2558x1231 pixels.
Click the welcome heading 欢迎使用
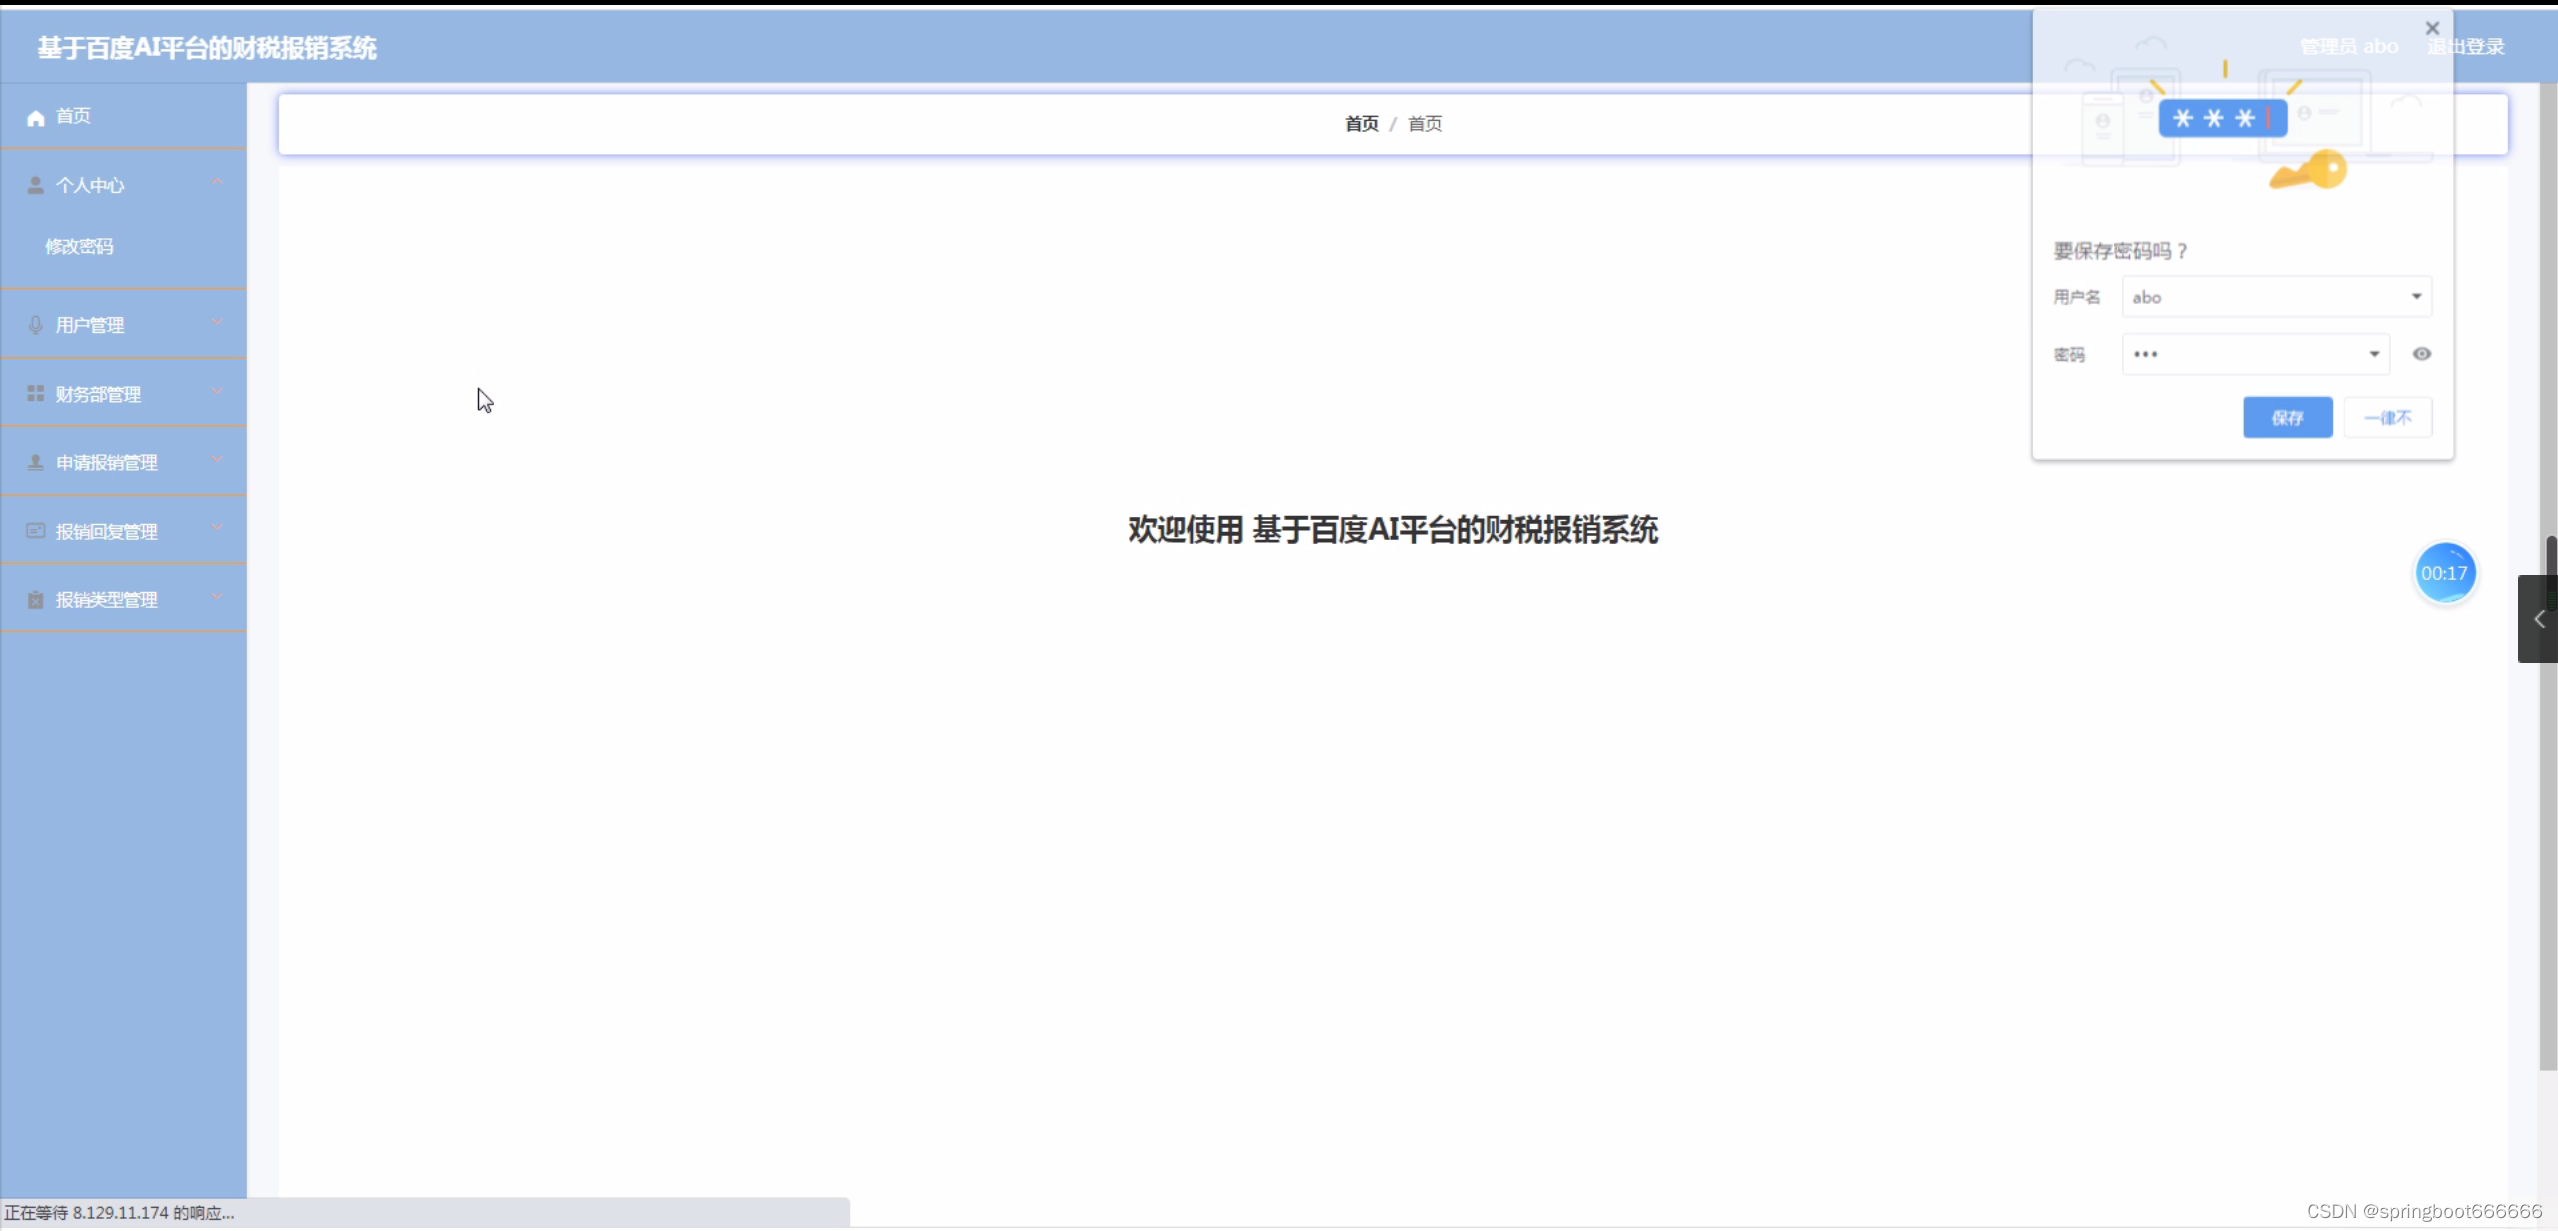(x=1393, y=530)
